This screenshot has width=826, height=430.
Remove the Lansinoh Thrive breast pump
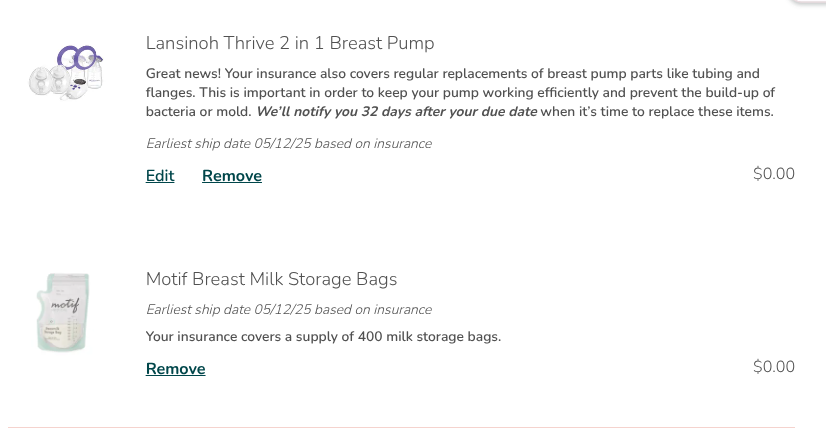pyautogui.click(x=232, y=175)
